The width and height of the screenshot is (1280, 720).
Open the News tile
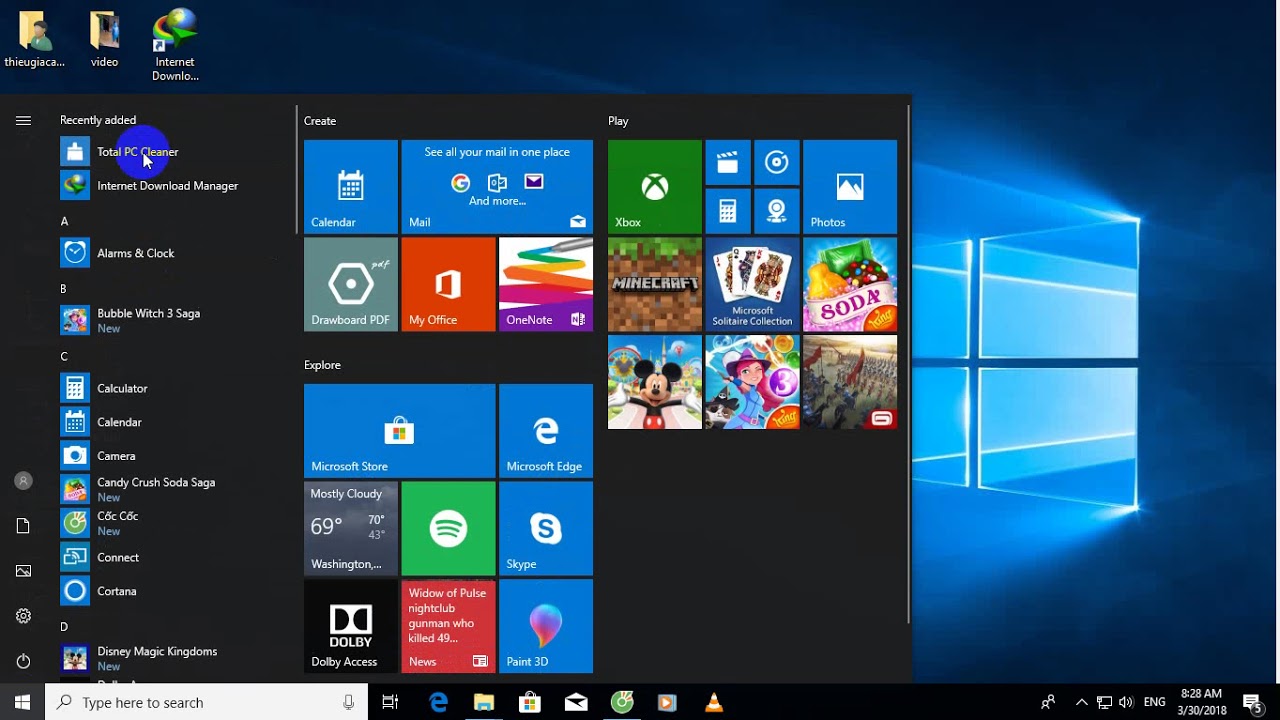pos(448,626)
